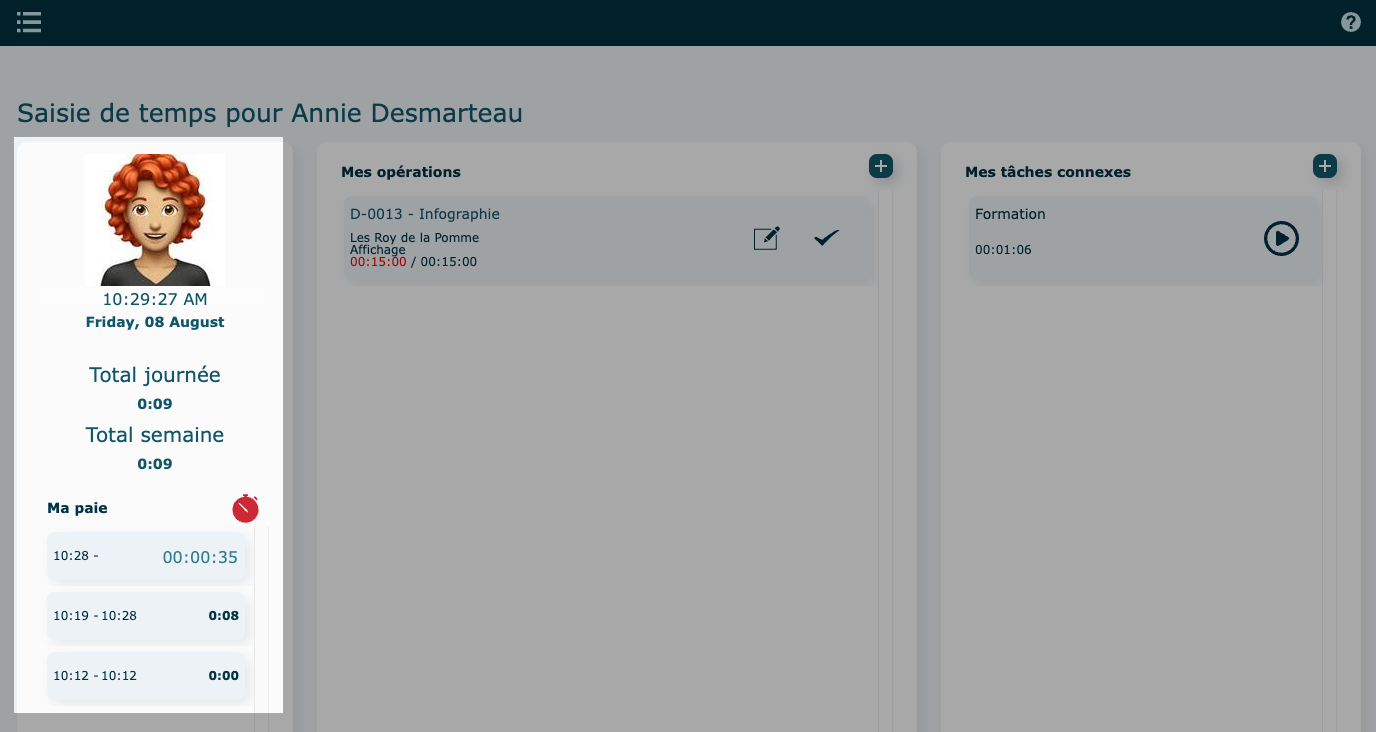Open the hamburger navigation menu

coord(29,22)
